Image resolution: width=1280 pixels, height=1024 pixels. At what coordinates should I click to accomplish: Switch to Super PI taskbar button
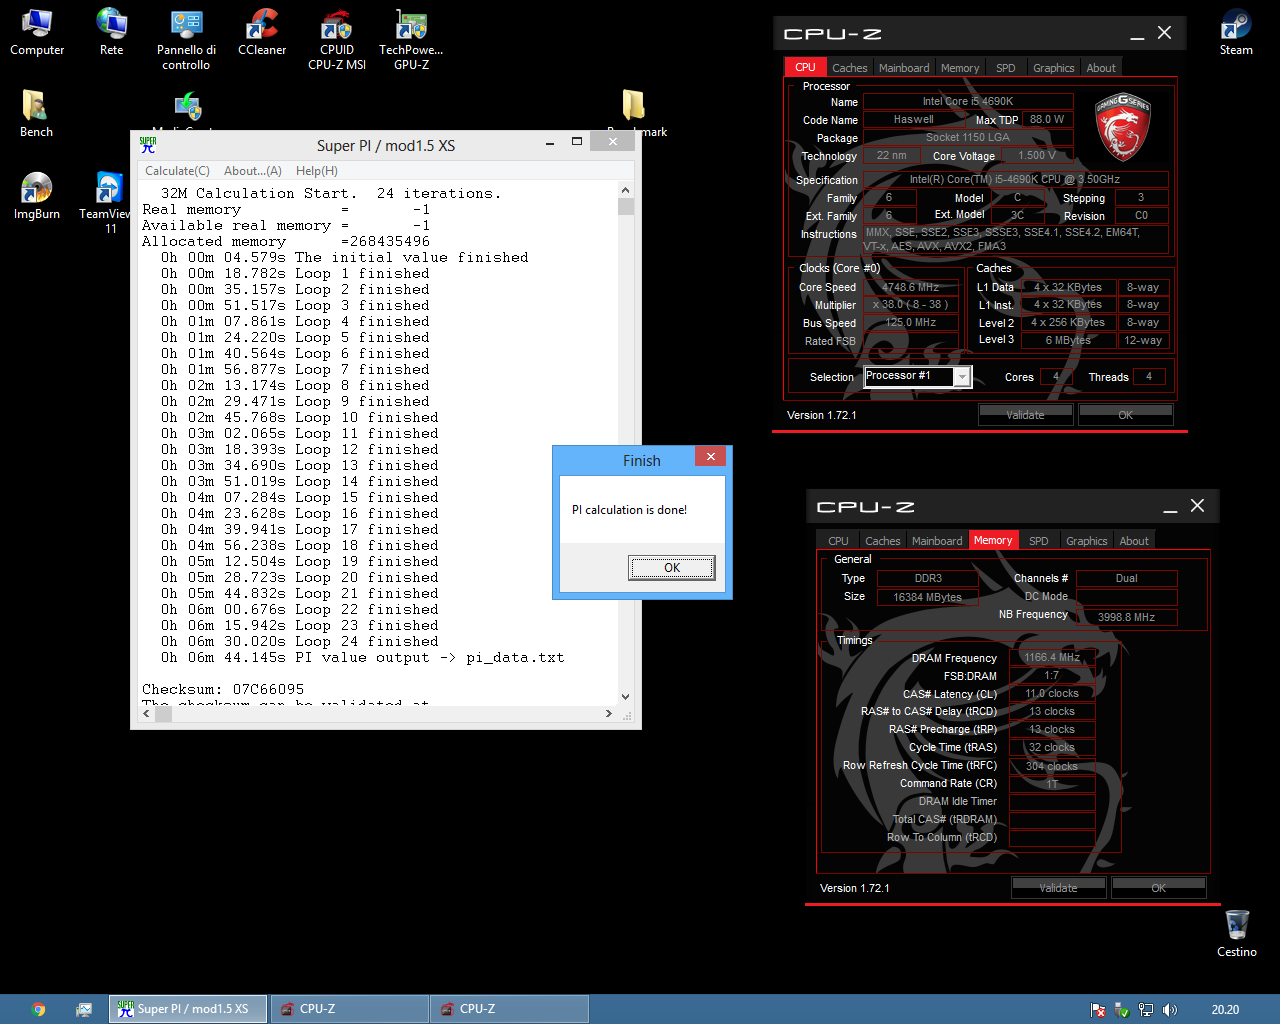coord(188,1009)
